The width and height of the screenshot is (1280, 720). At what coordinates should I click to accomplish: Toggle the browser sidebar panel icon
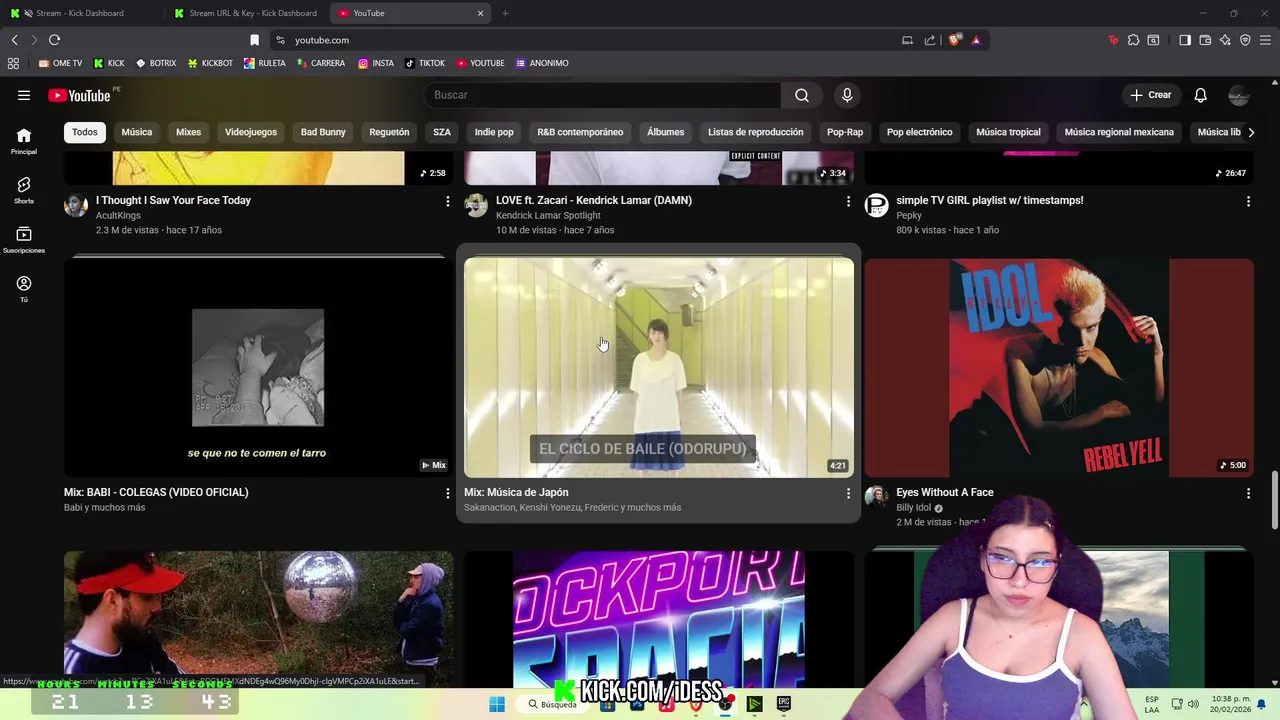(x=1185, y=40)
